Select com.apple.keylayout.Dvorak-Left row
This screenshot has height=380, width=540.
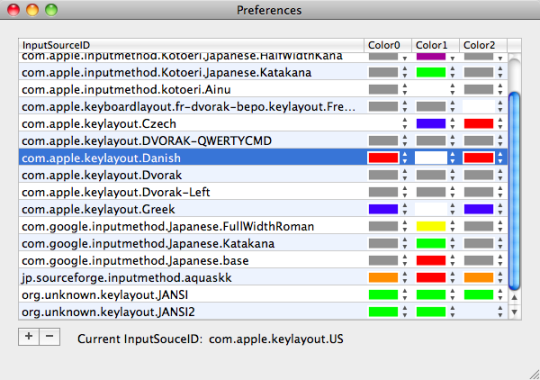click(x=263, y=192)
